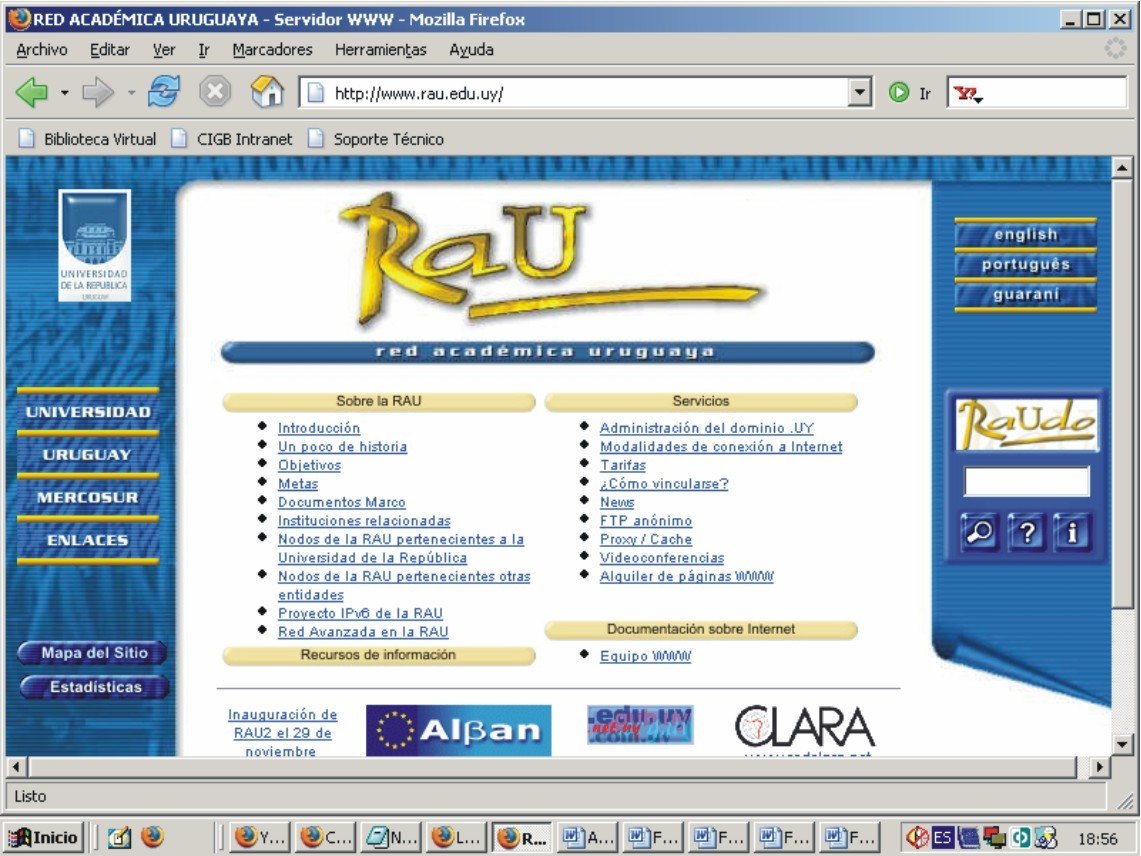Open the Inicio start button
Screen dimensions: 1141x856
click(x=42, y=838)
